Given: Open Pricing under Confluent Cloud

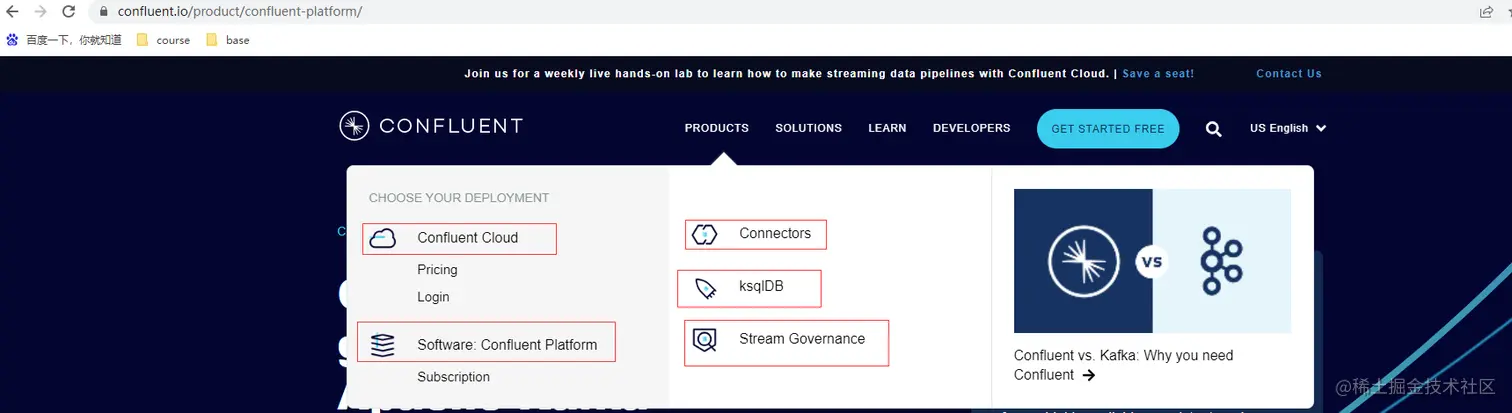Looking at the screenshot, I should tap(437, 269).
